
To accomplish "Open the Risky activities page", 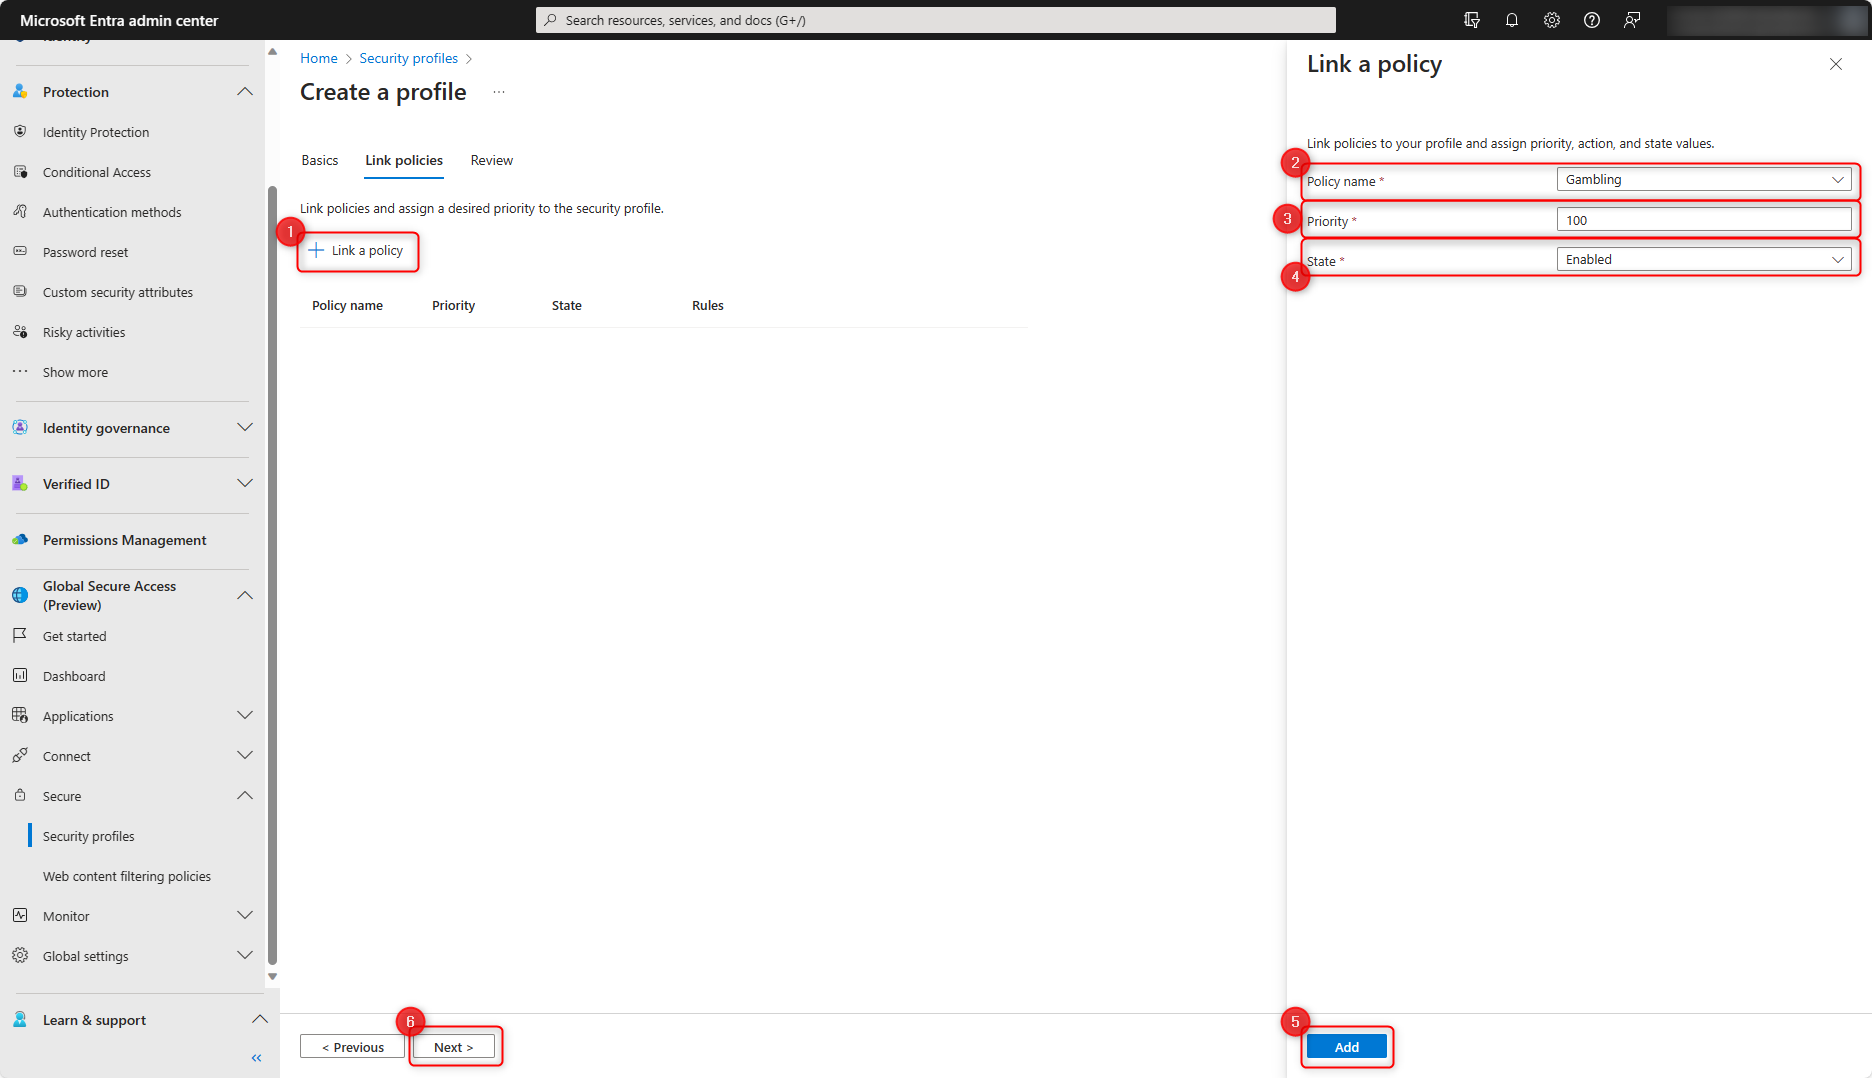I will 84,331.
